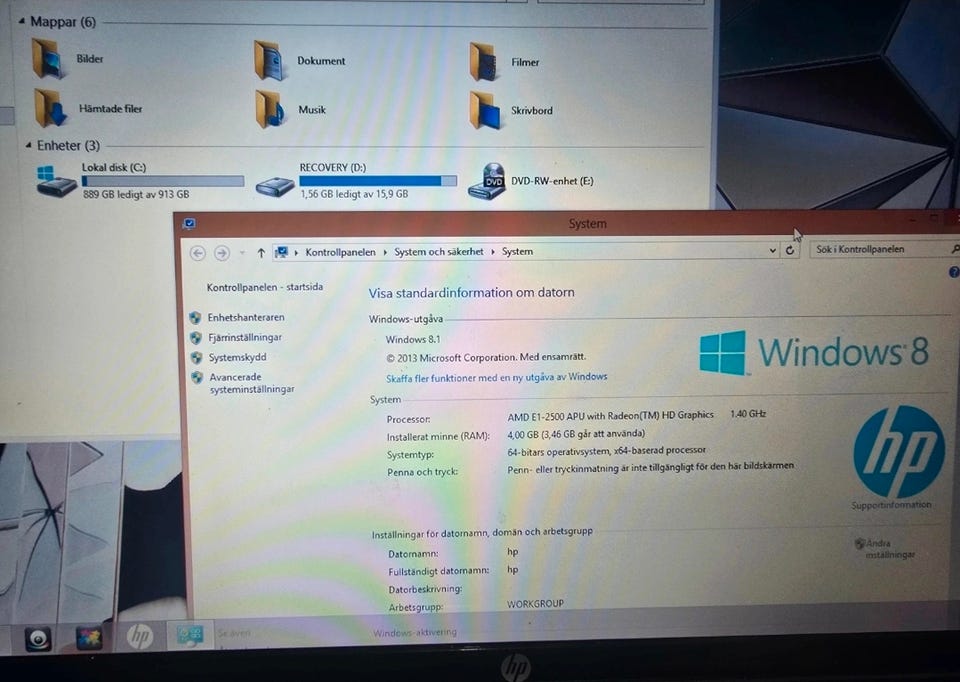Click Ändra inställningar link
The width and height of the screenshot is (960, 682).
889,549
